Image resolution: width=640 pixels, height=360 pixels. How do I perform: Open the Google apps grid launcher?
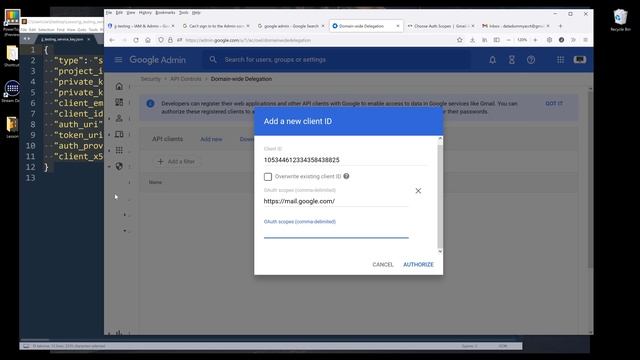pyautogui.click(x=560, y=60)
